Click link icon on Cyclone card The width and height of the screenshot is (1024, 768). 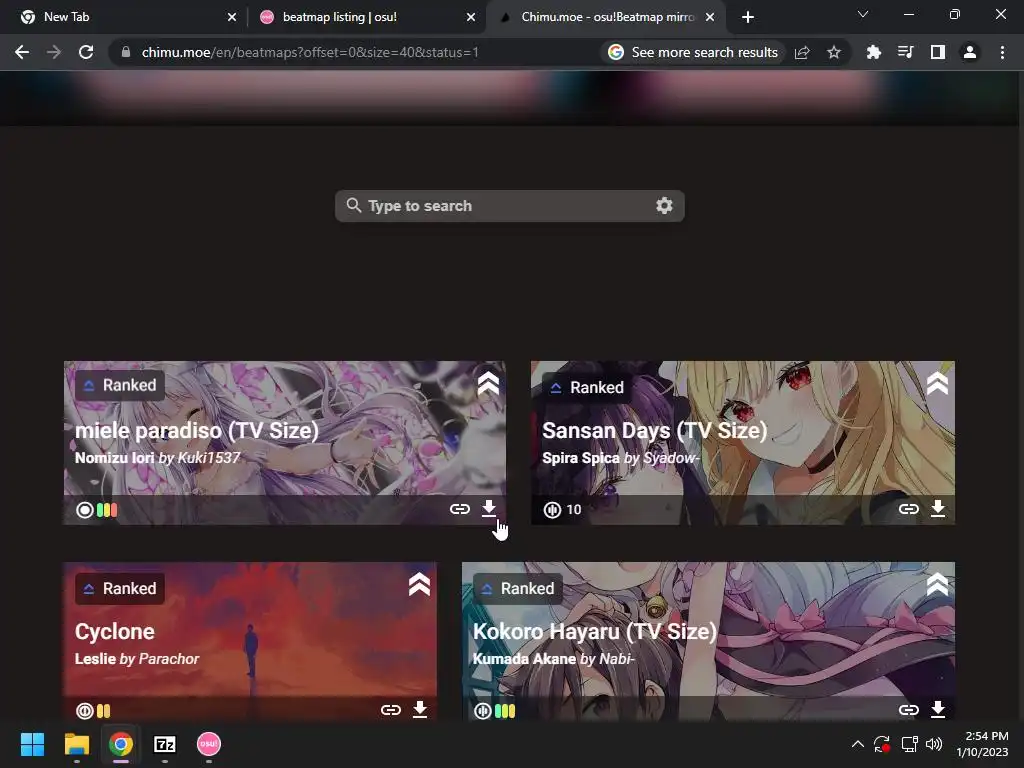coord(391,710)
